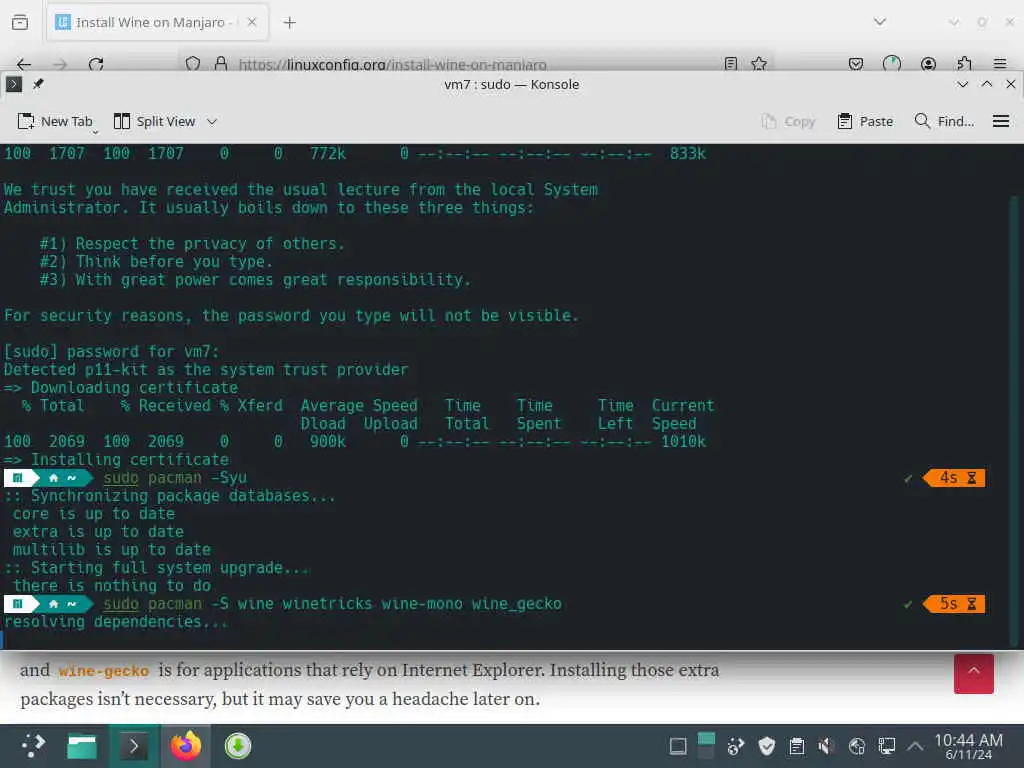Open Firefox list all tabs dropdown
Image resolution: width=1024 pixels, height=768 pixels.
880,22
